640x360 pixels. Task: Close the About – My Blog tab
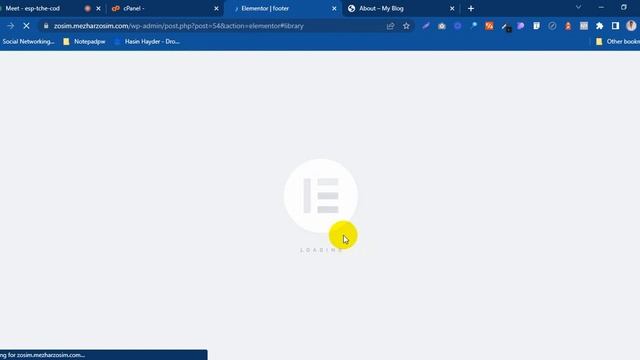coord(452,8)
